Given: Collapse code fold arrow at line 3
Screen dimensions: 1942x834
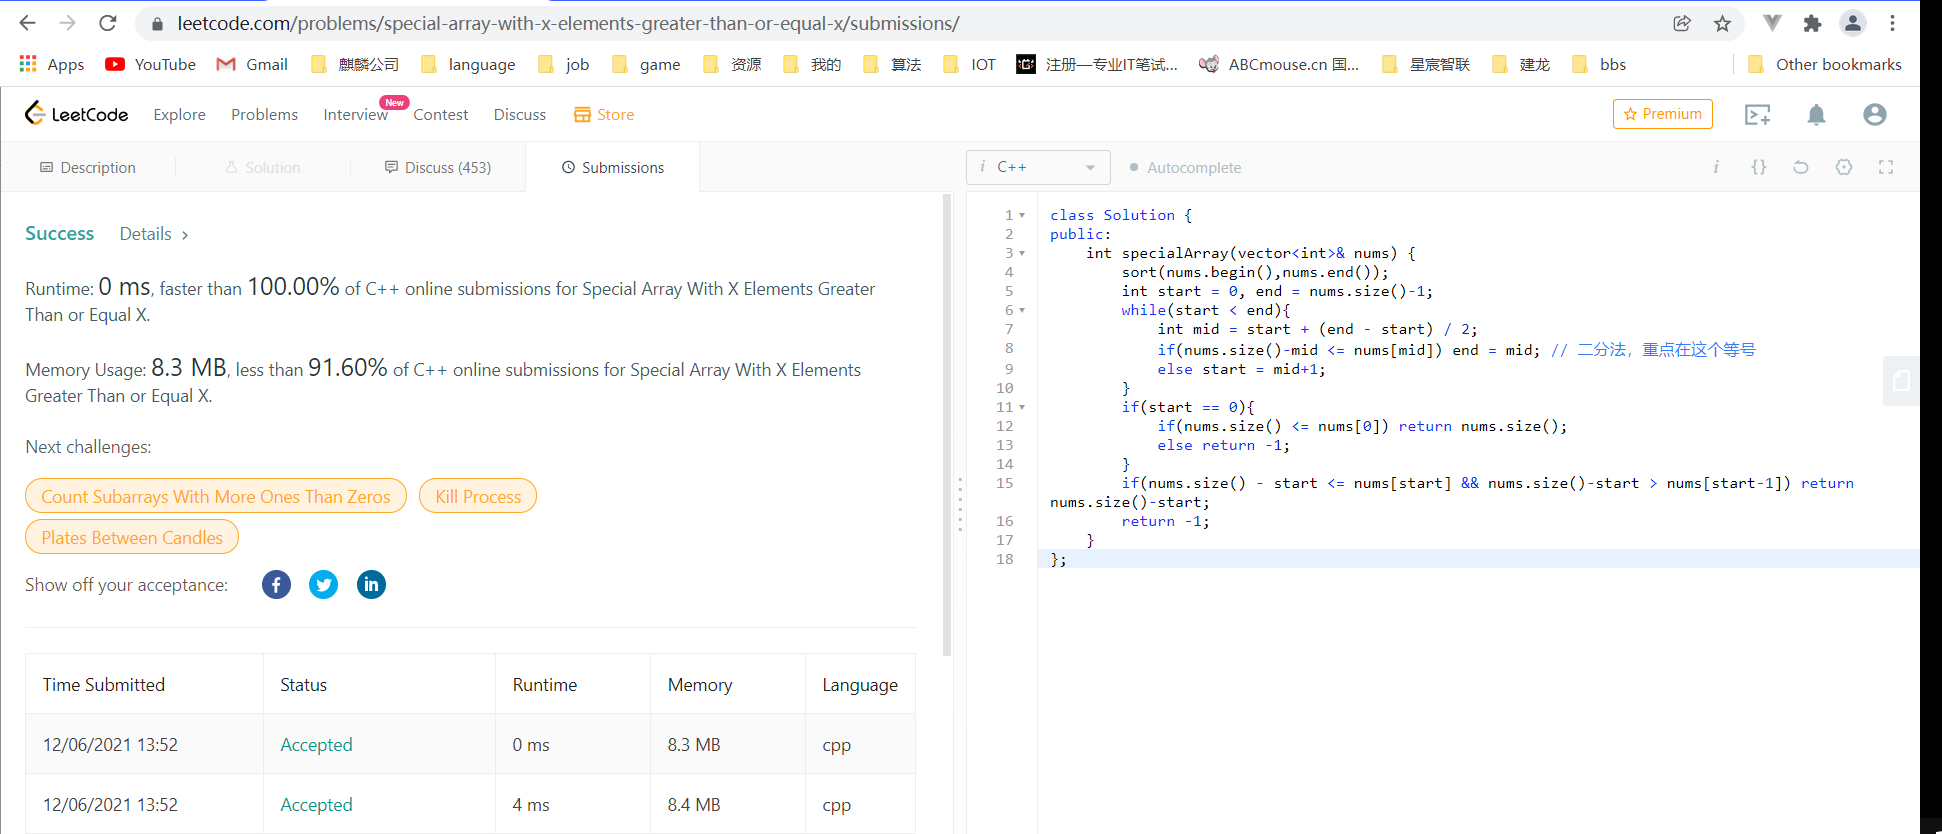Looking at the screenshot, I should click(x=1022, y=253).
